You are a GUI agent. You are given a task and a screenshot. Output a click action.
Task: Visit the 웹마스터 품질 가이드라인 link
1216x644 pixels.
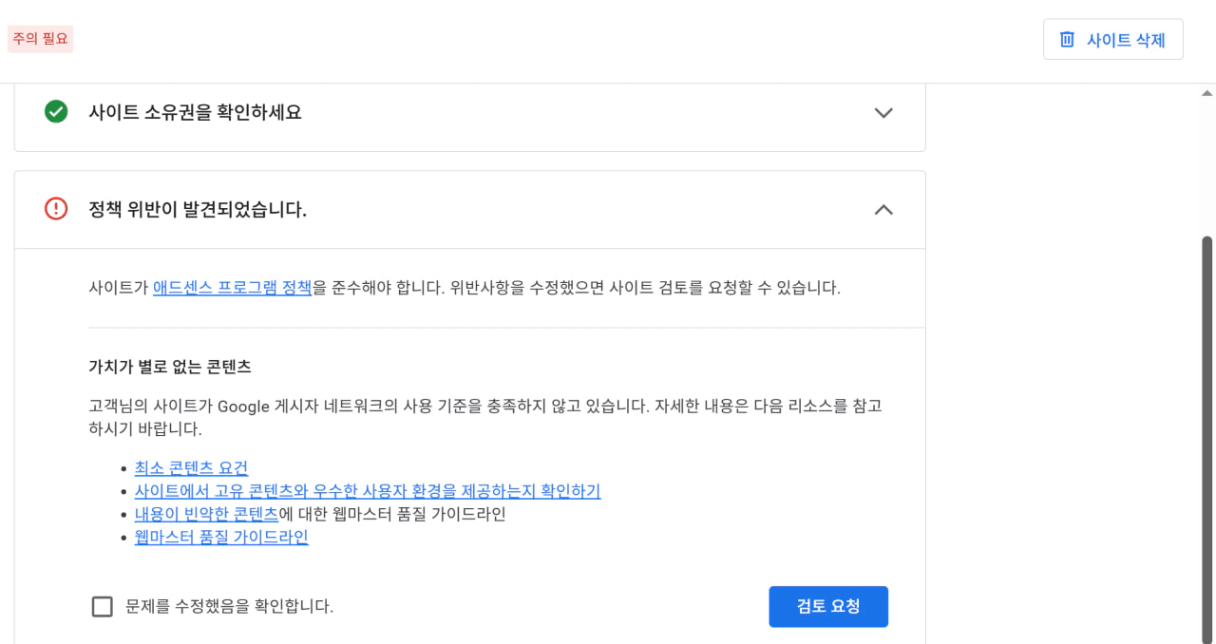pyautogui.click(x=221, y=537)
